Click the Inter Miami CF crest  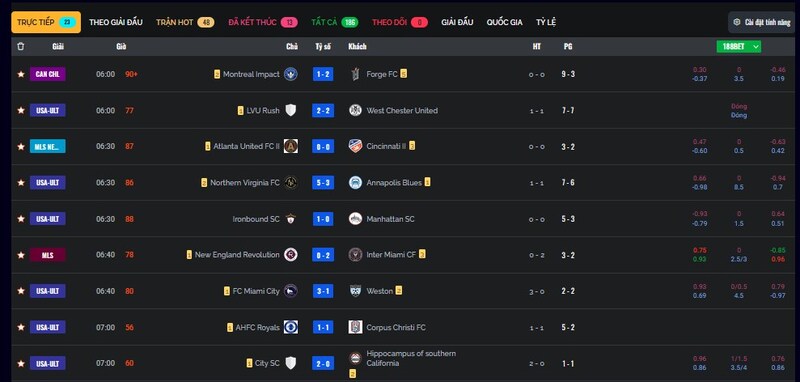(x=356, y=254)
